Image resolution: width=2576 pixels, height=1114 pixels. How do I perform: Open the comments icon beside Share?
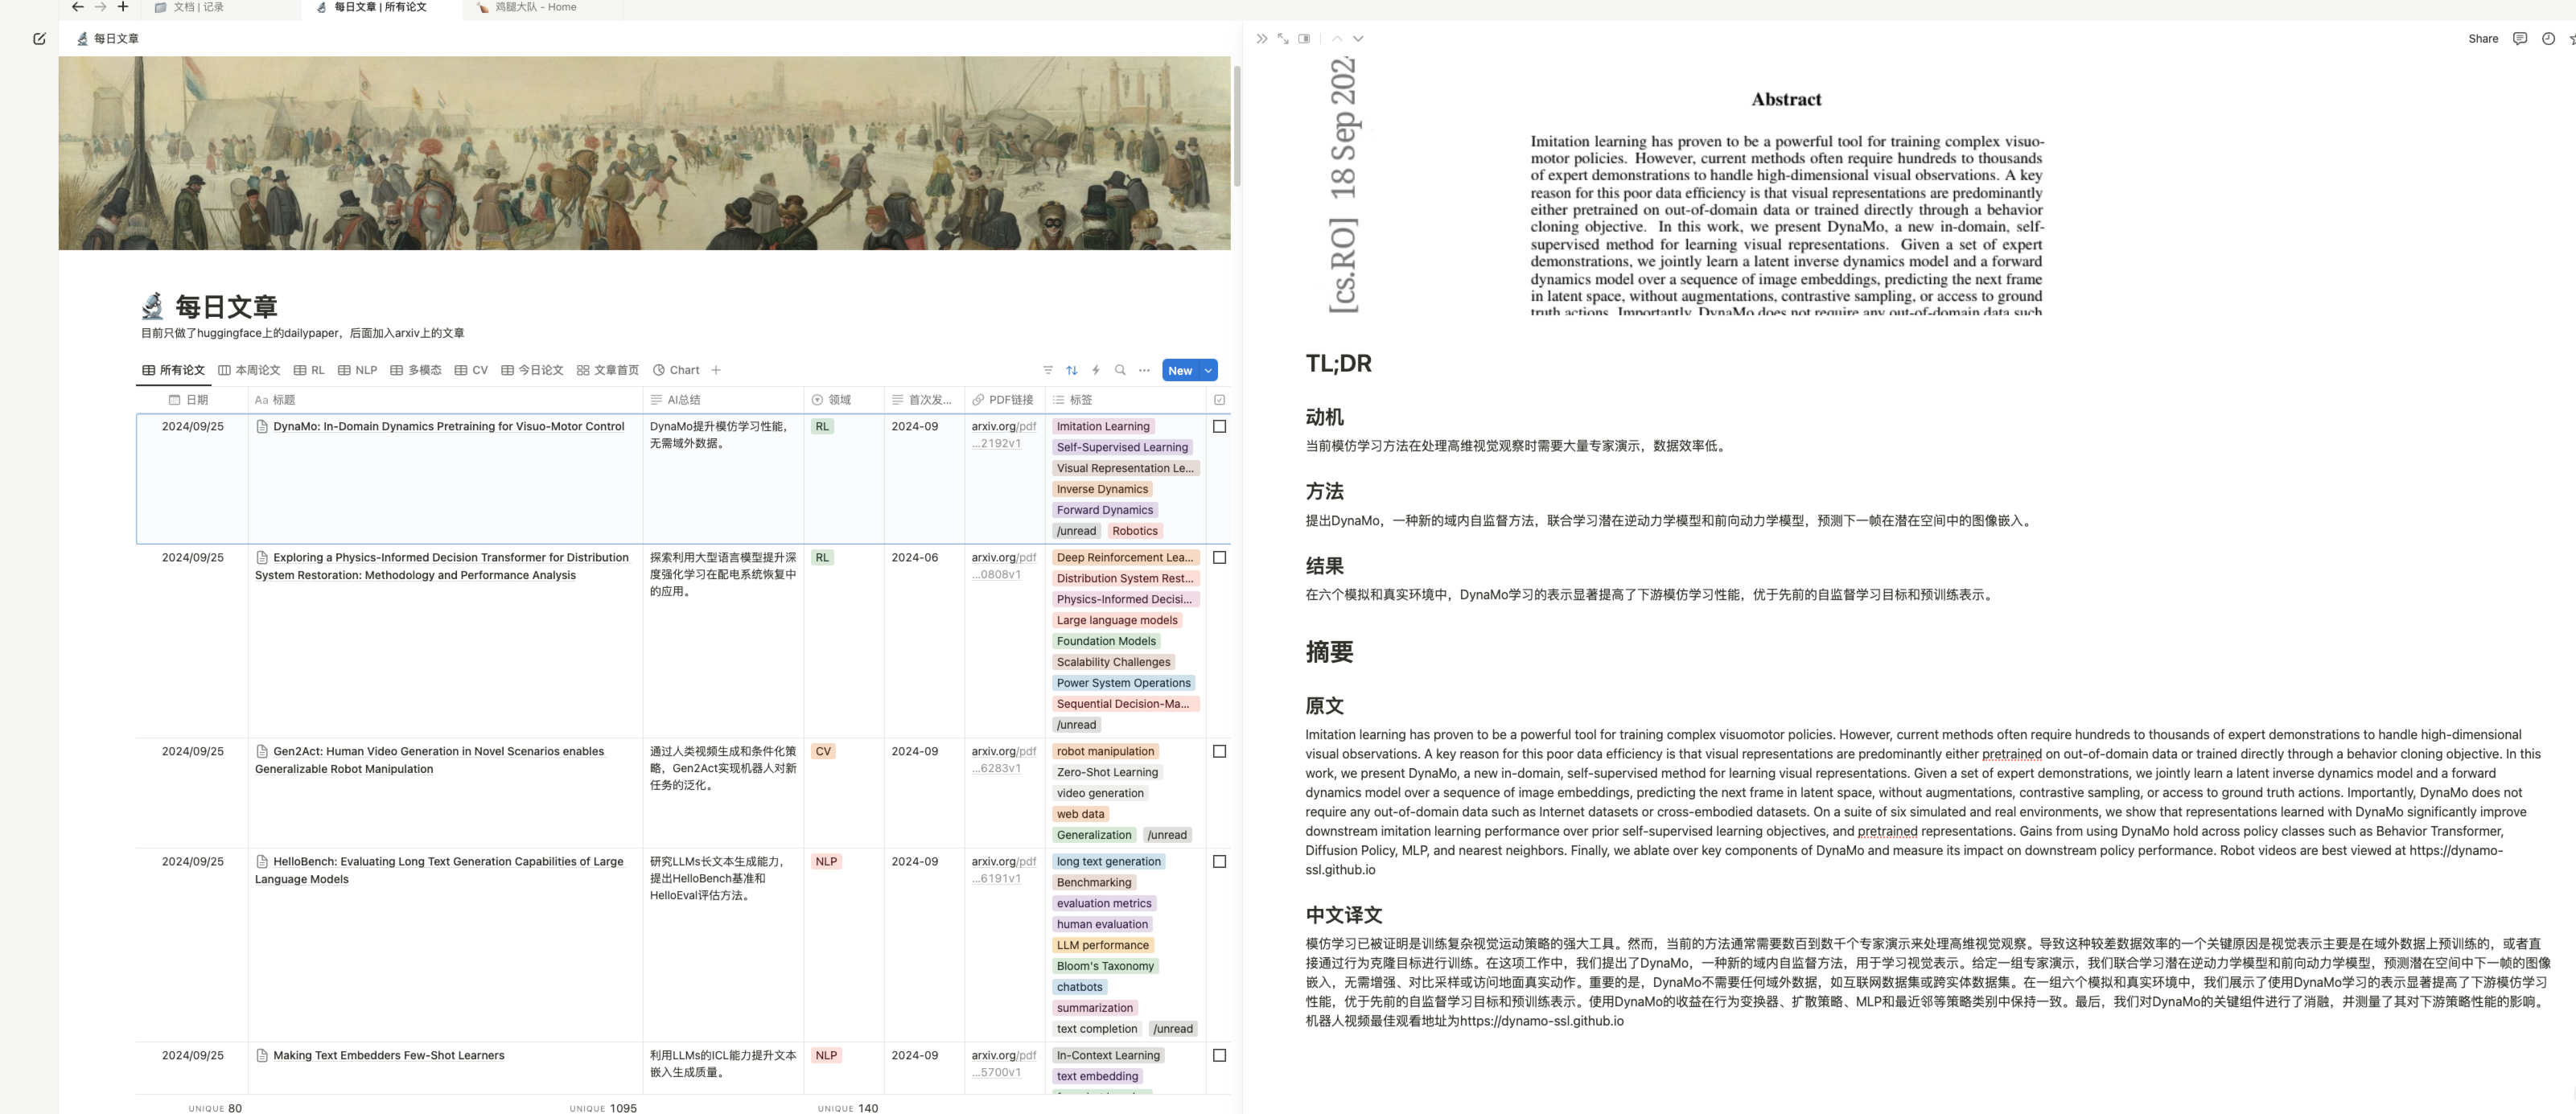pos(2520,39)
